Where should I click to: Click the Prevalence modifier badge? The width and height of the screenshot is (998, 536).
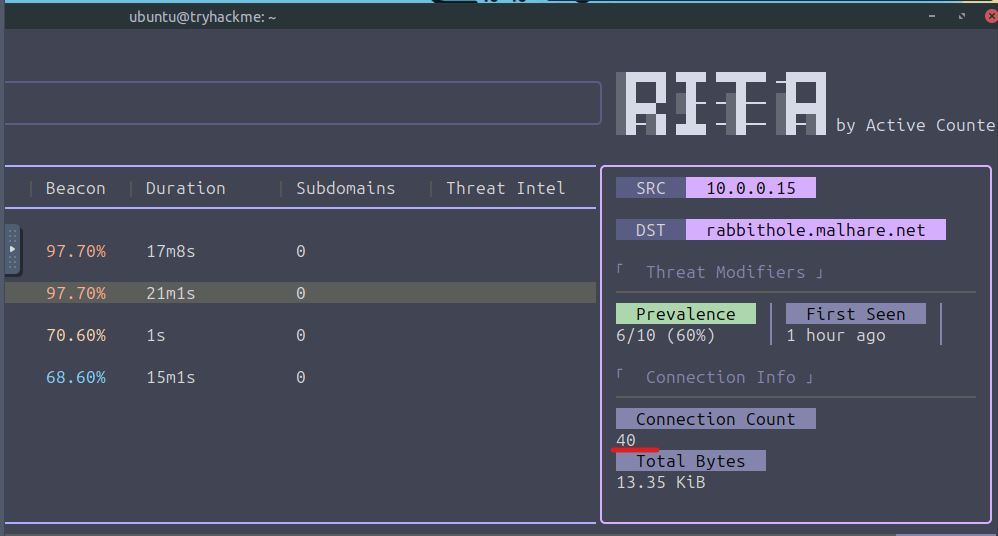pyautogui.click(x=685, y=314)
